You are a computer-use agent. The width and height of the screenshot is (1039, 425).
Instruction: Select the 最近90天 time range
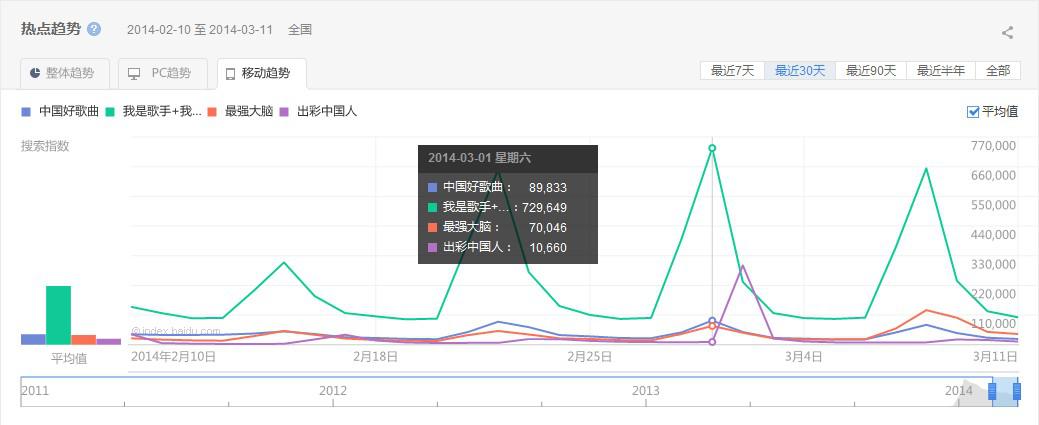tap(871, 70)
